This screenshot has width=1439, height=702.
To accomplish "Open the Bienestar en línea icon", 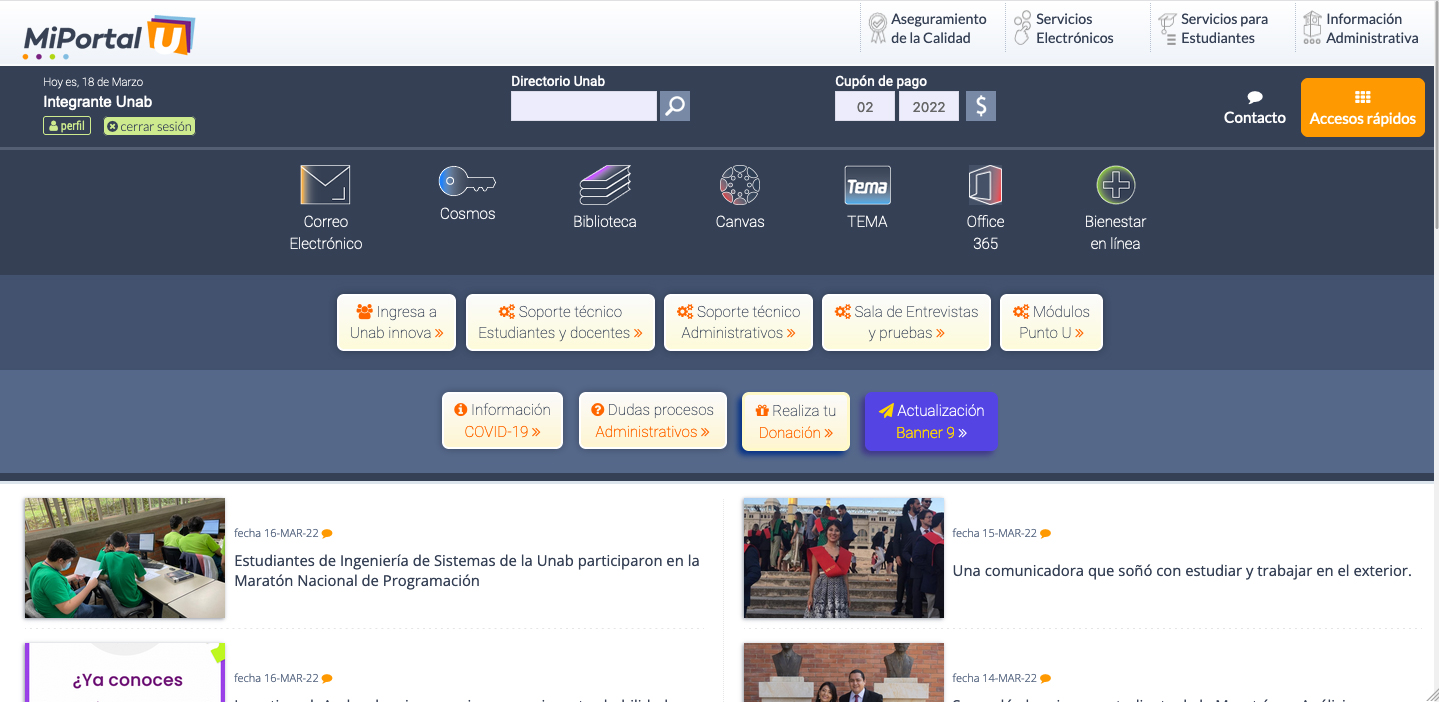I will (1115, 186).
